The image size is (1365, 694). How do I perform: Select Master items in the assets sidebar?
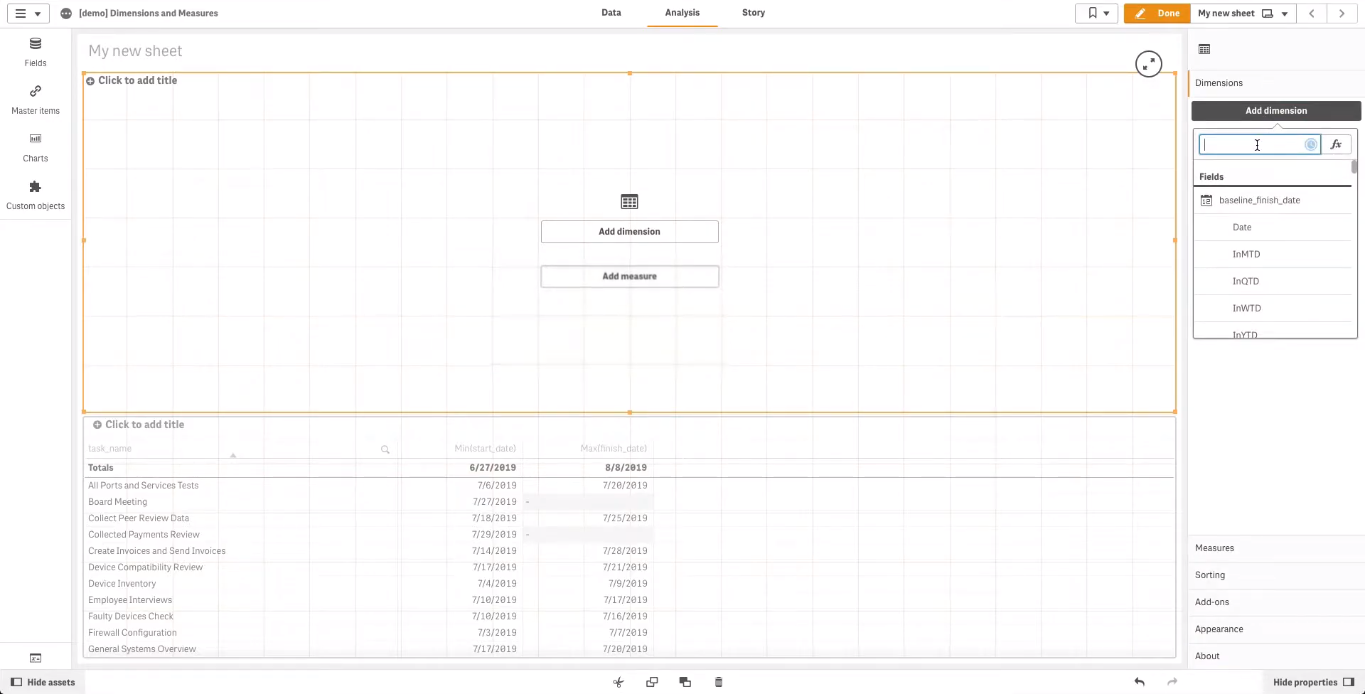tap(35, 100)
